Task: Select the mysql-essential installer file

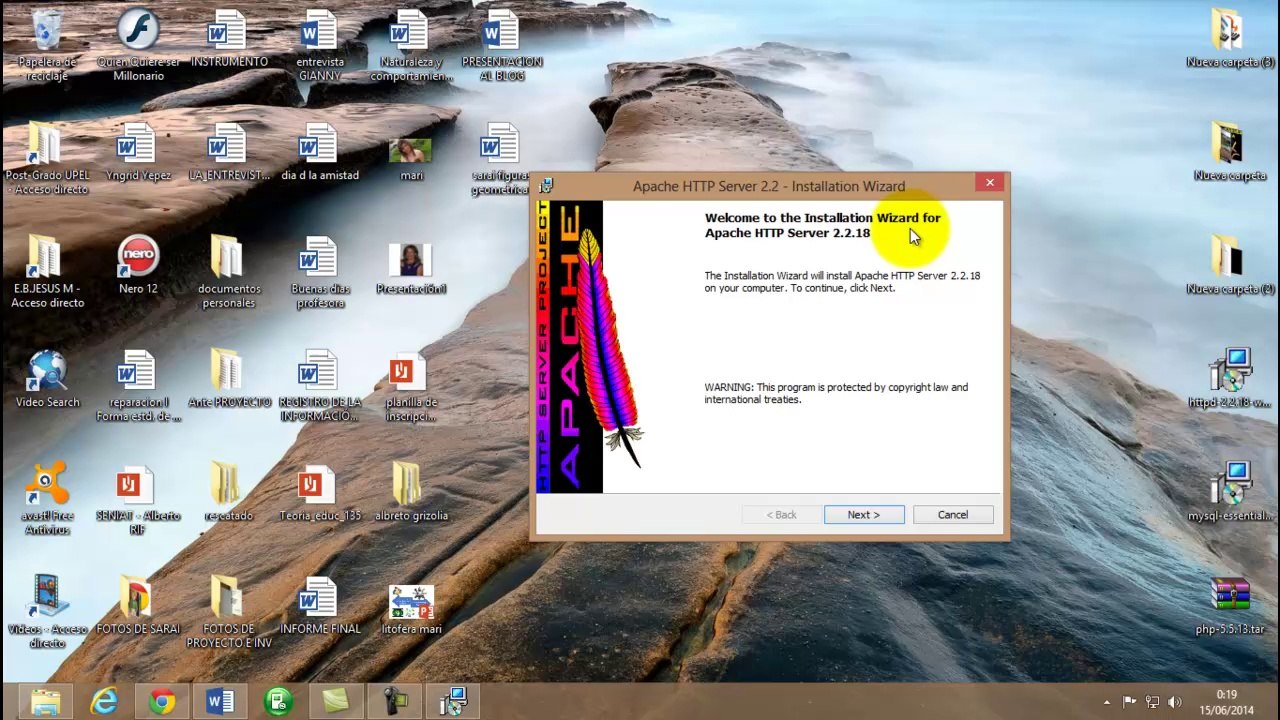Action: 1230,493
